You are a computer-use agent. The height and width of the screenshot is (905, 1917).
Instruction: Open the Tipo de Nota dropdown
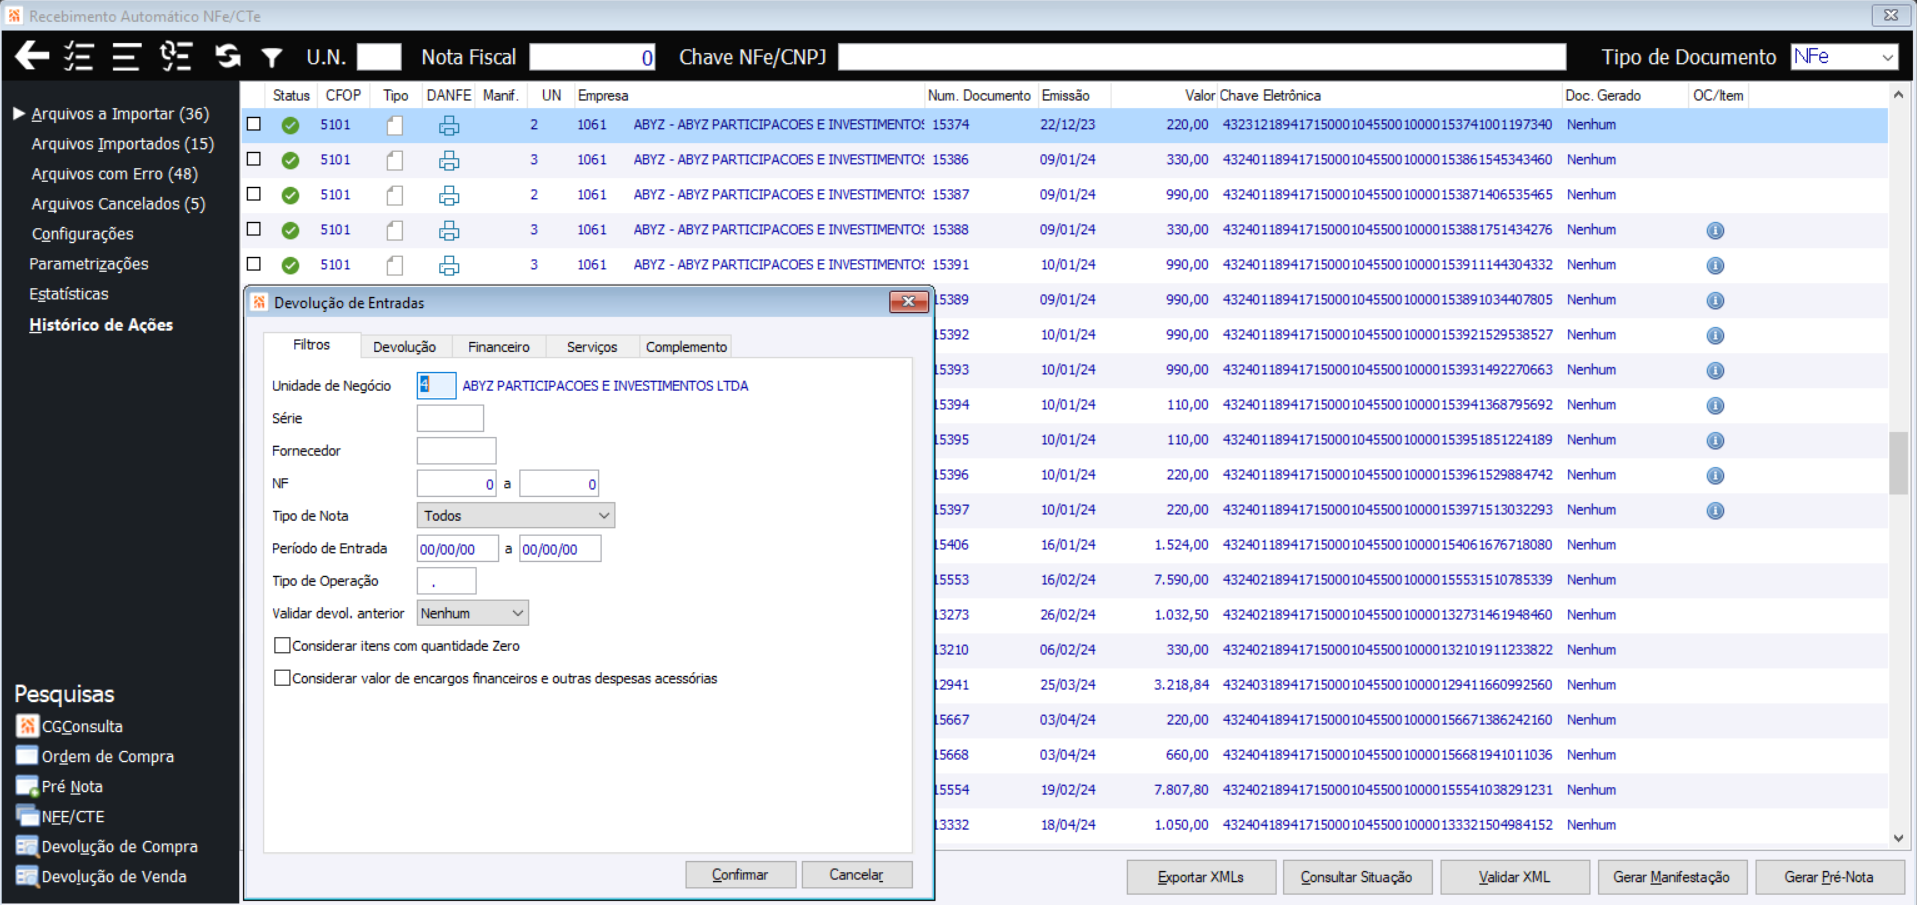[515, 516]
